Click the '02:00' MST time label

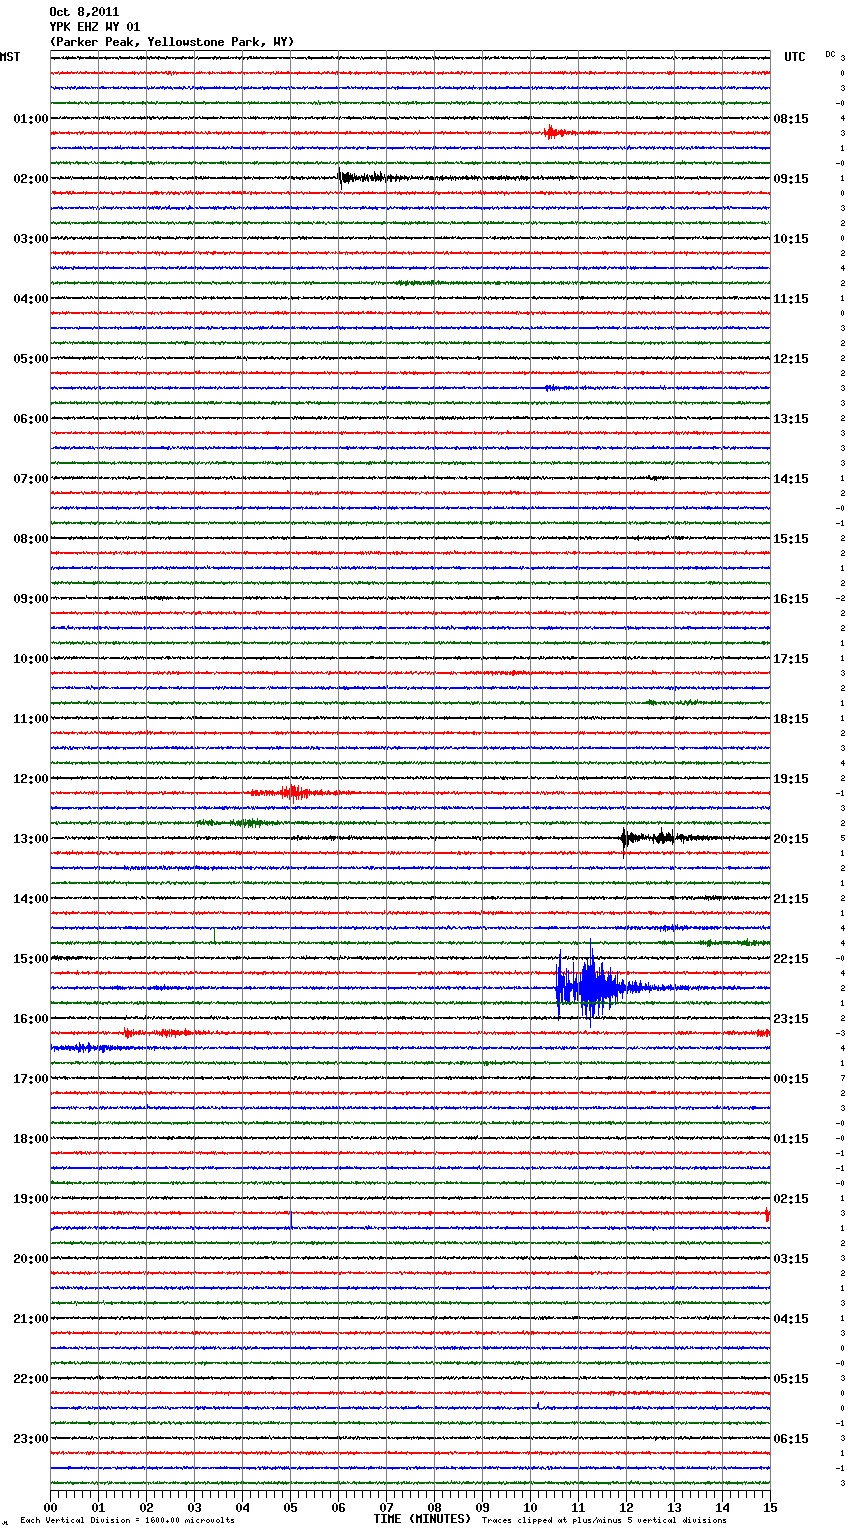point(31,179)
